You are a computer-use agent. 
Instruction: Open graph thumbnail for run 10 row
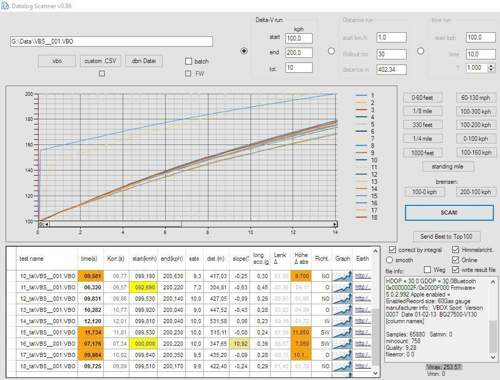(342, 276)
